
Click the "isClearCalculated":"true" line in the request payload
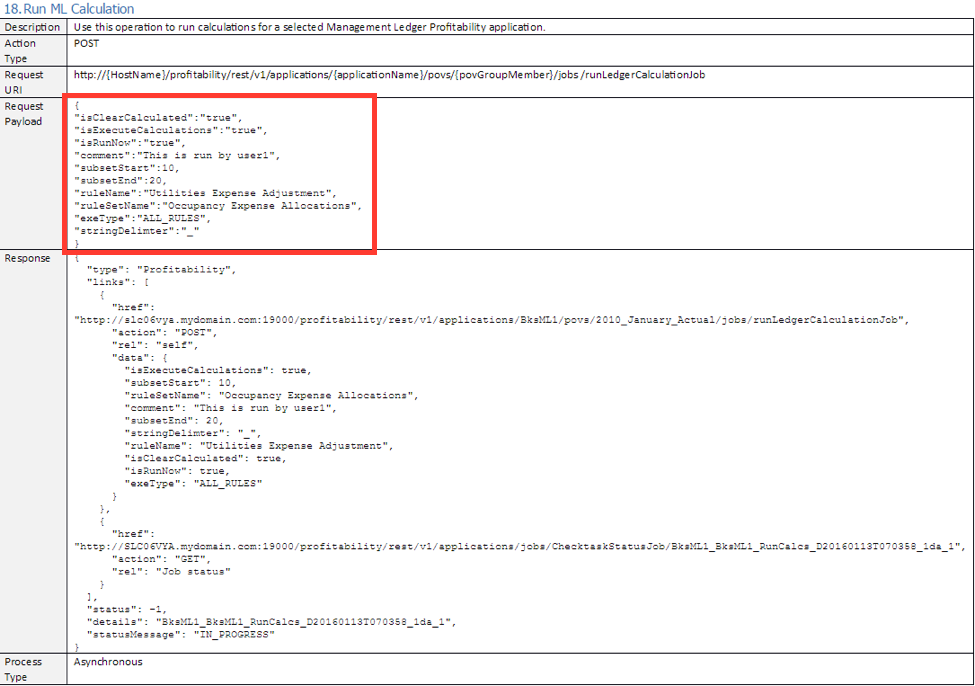coord(158,117)
